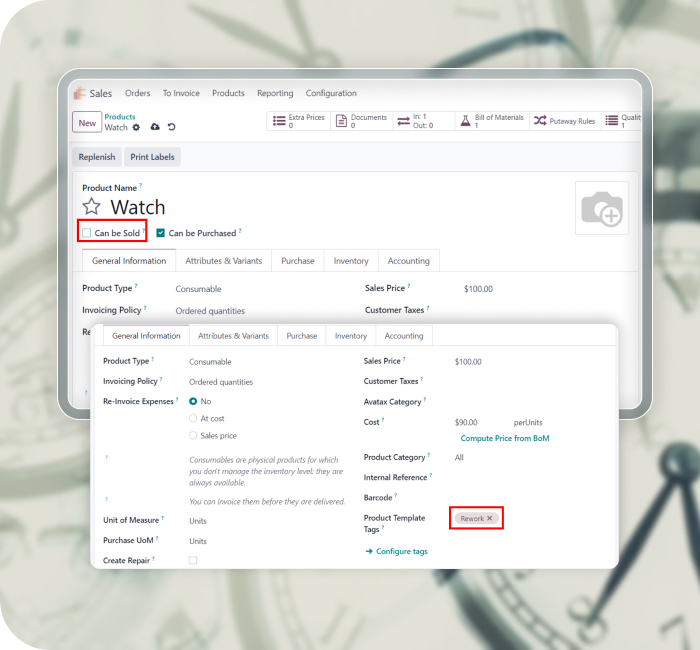Screen dimensions: 700x650
Task: Open lower panel Accounting tab
Action: coord(404,336)
